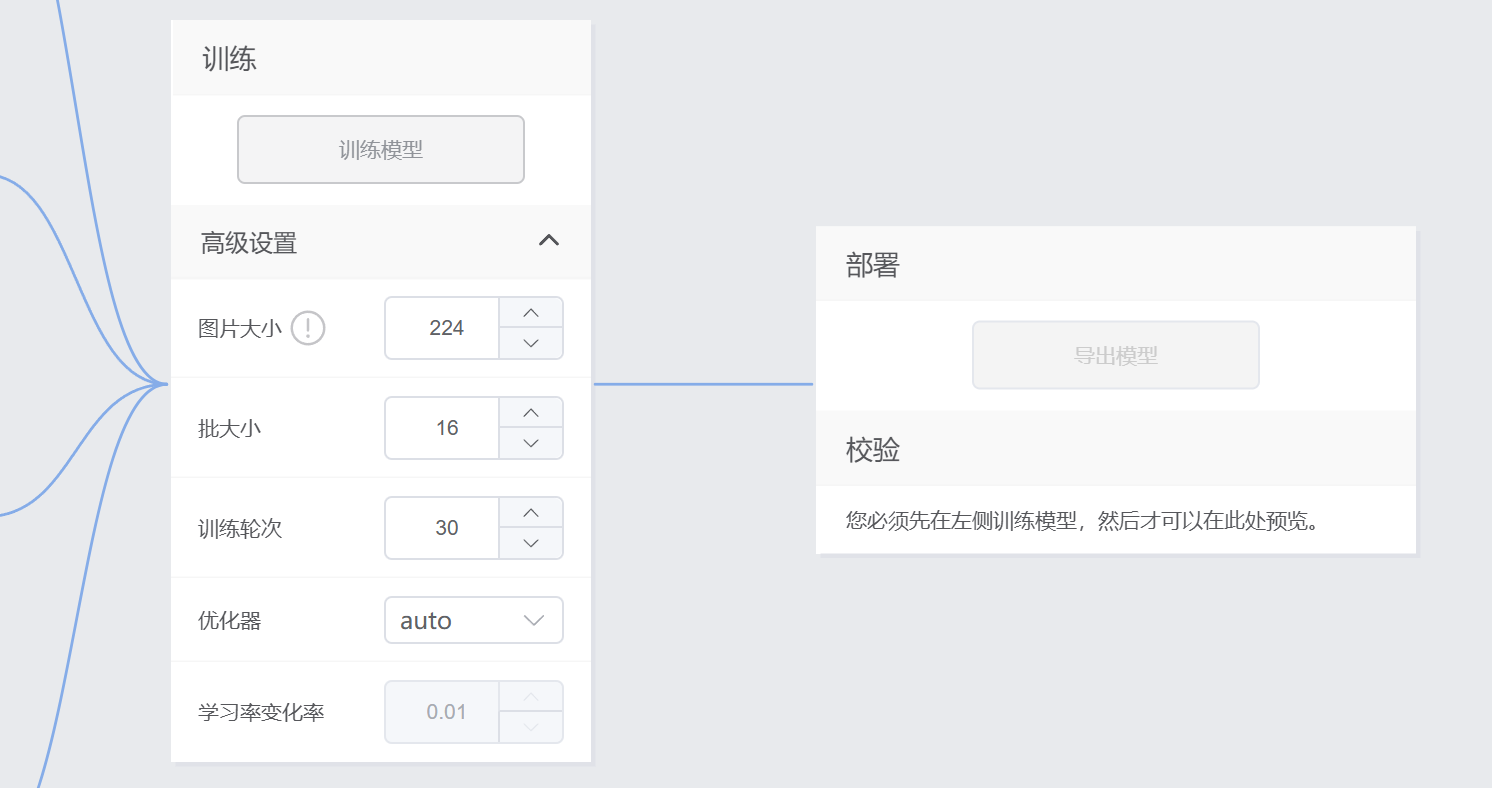Increase 批大小 with up arrow

tap(531, 413)
